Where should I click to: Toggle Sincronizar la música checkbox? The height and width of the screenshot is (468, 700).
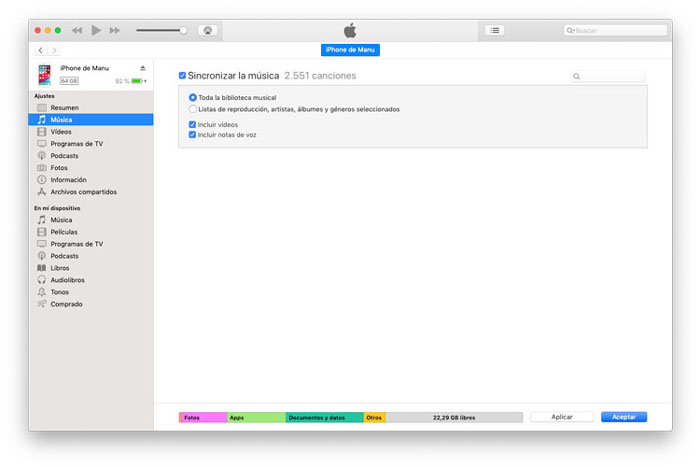[x=182, y=75]
